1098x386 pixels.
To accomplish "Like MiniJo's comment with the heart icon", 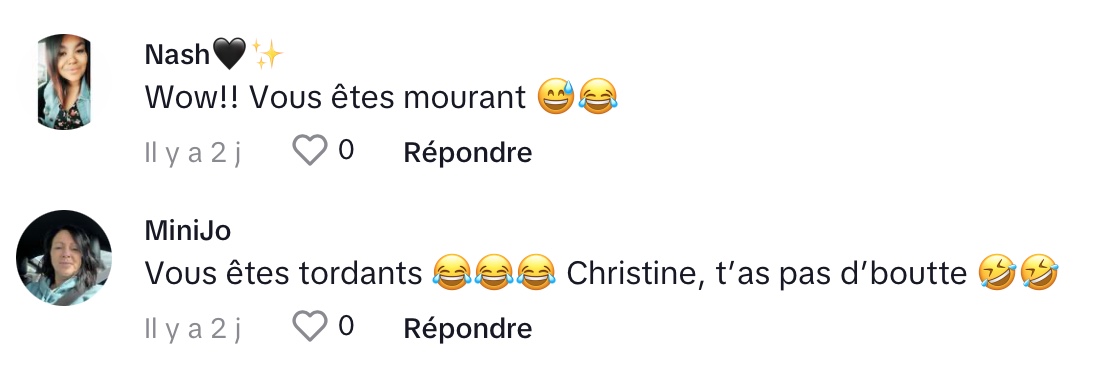I will [310, 326].
